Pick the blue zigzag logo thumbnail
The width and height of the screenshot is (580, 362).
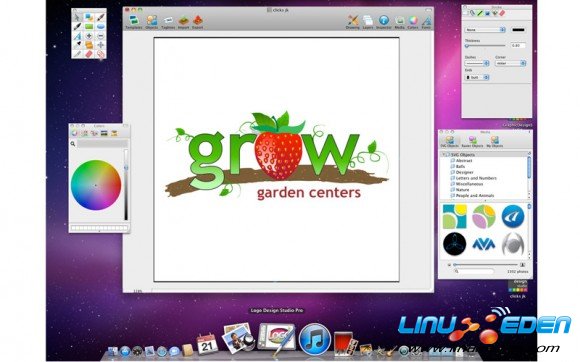click(x=483, y=244)
